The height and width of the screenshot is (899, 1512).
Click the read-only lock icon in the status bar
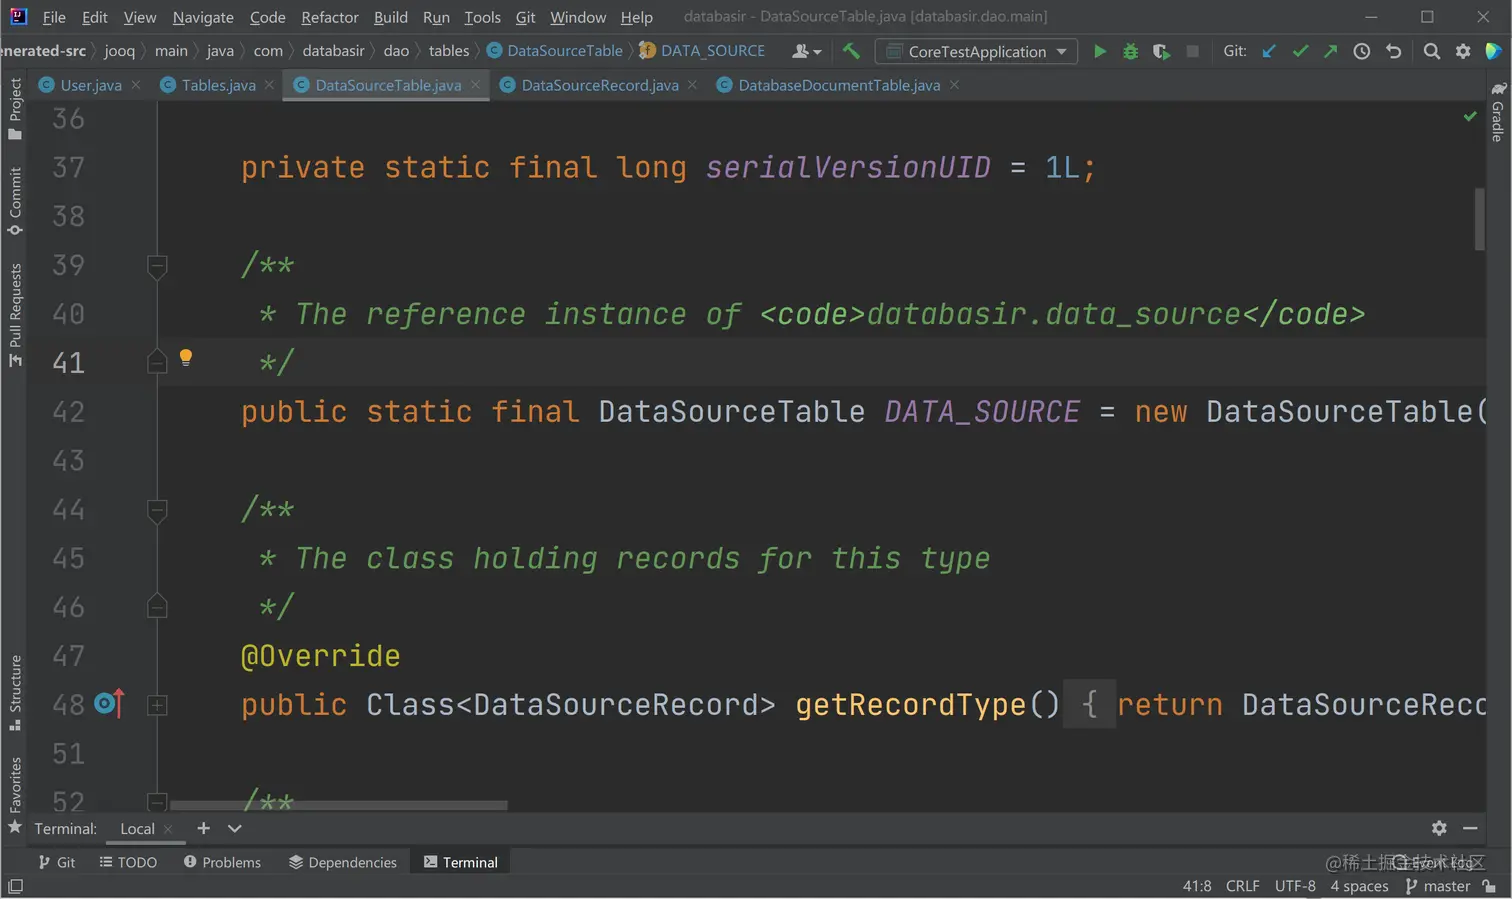[x=1490, y=886]
